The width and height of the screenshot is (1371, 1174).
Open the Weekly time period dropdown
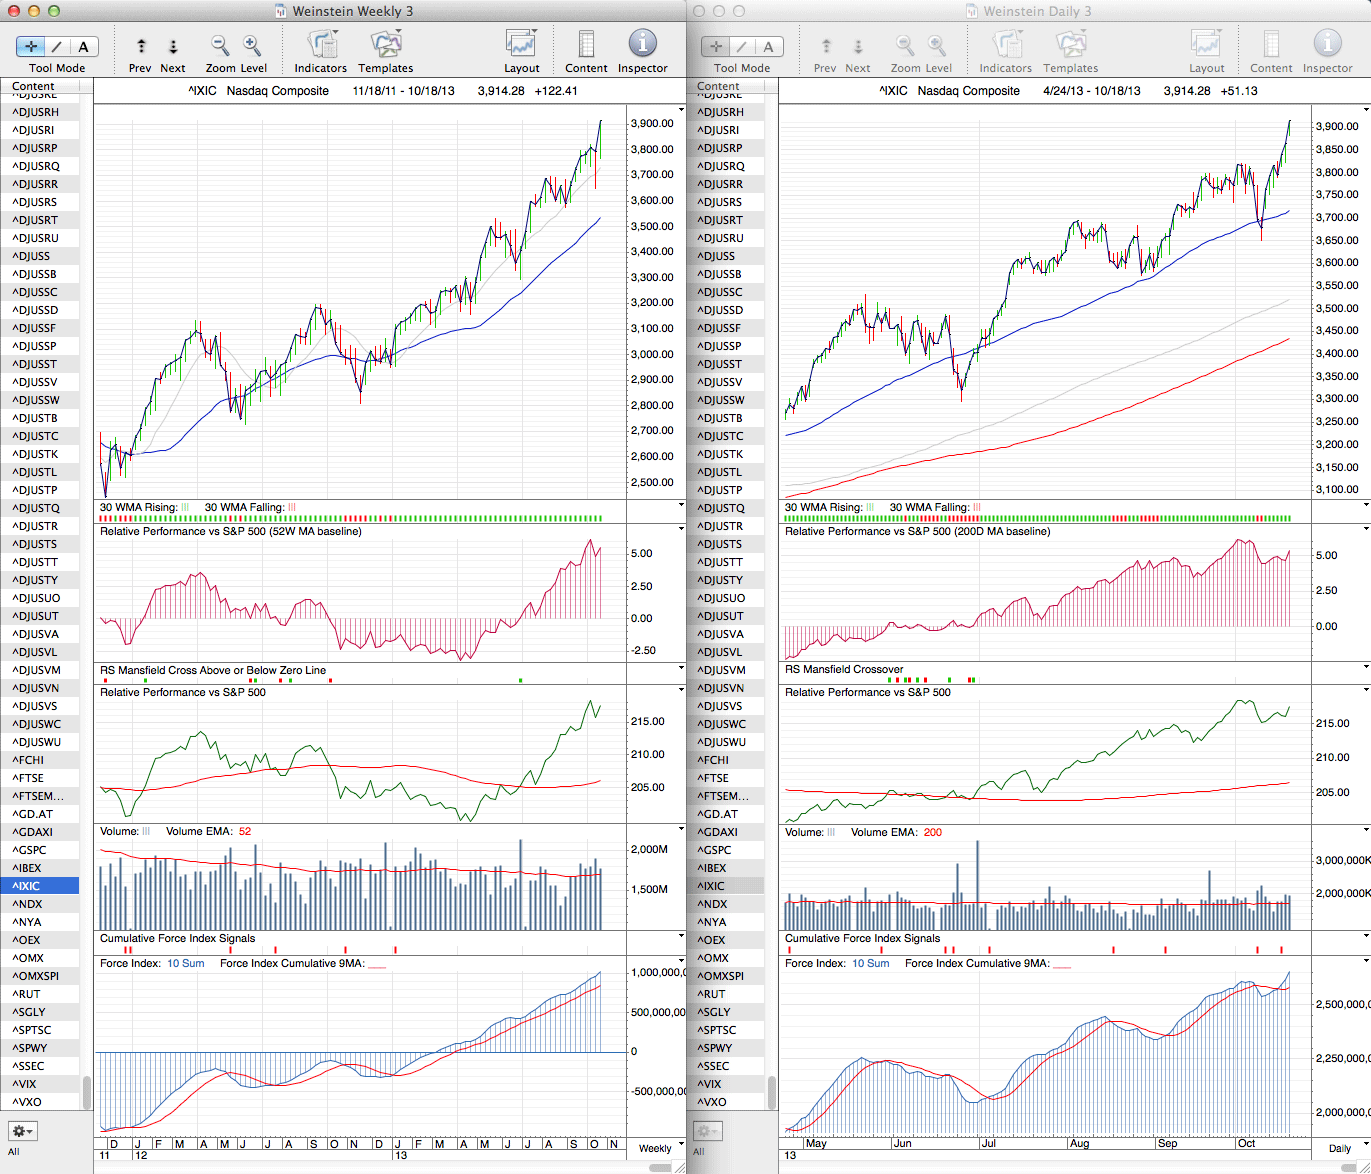pos(660,1148)
